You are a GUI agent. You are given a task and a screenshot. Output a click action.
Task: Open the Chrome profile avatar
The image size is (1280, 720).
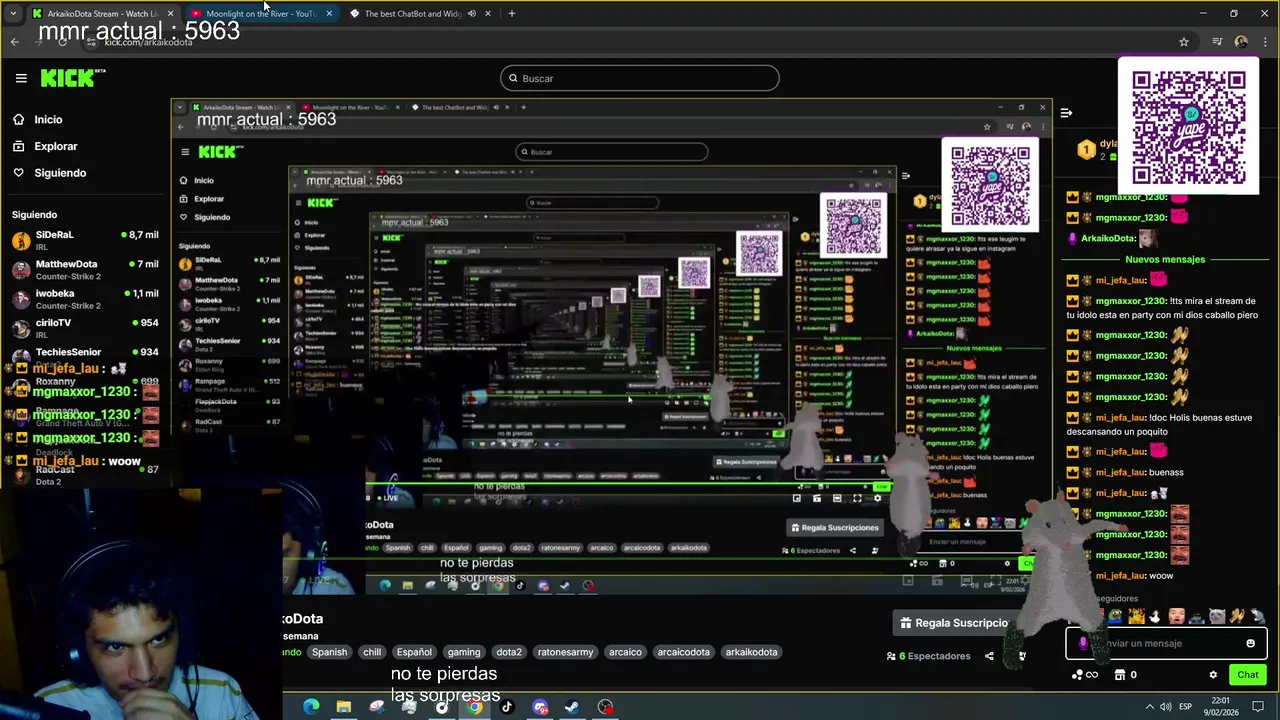click(x=1241, y=42)
